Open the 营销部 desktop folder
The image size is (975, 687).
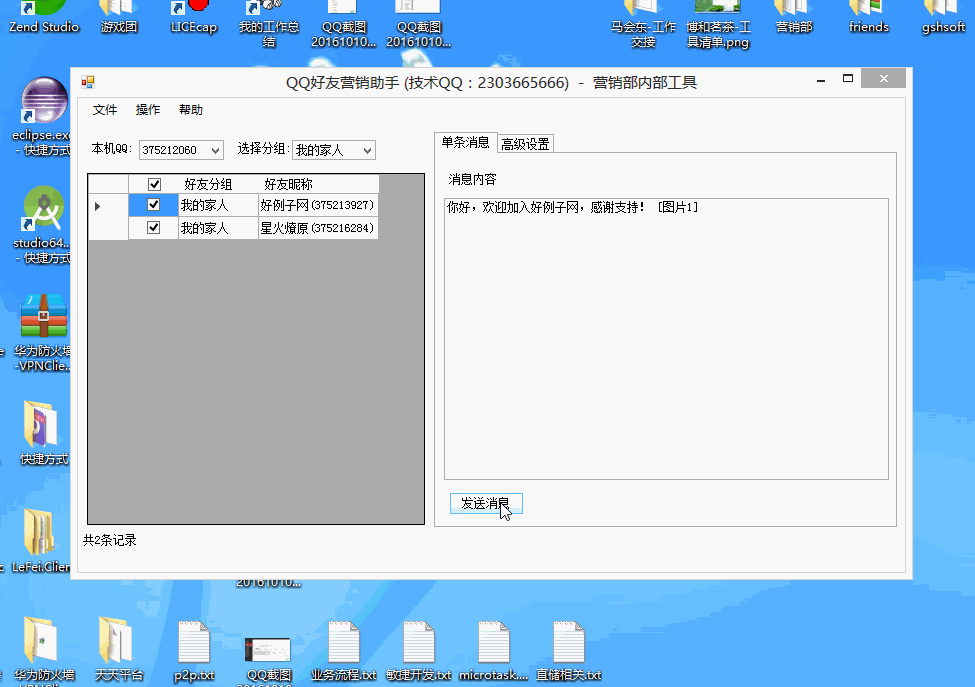(x=793, y=17)
